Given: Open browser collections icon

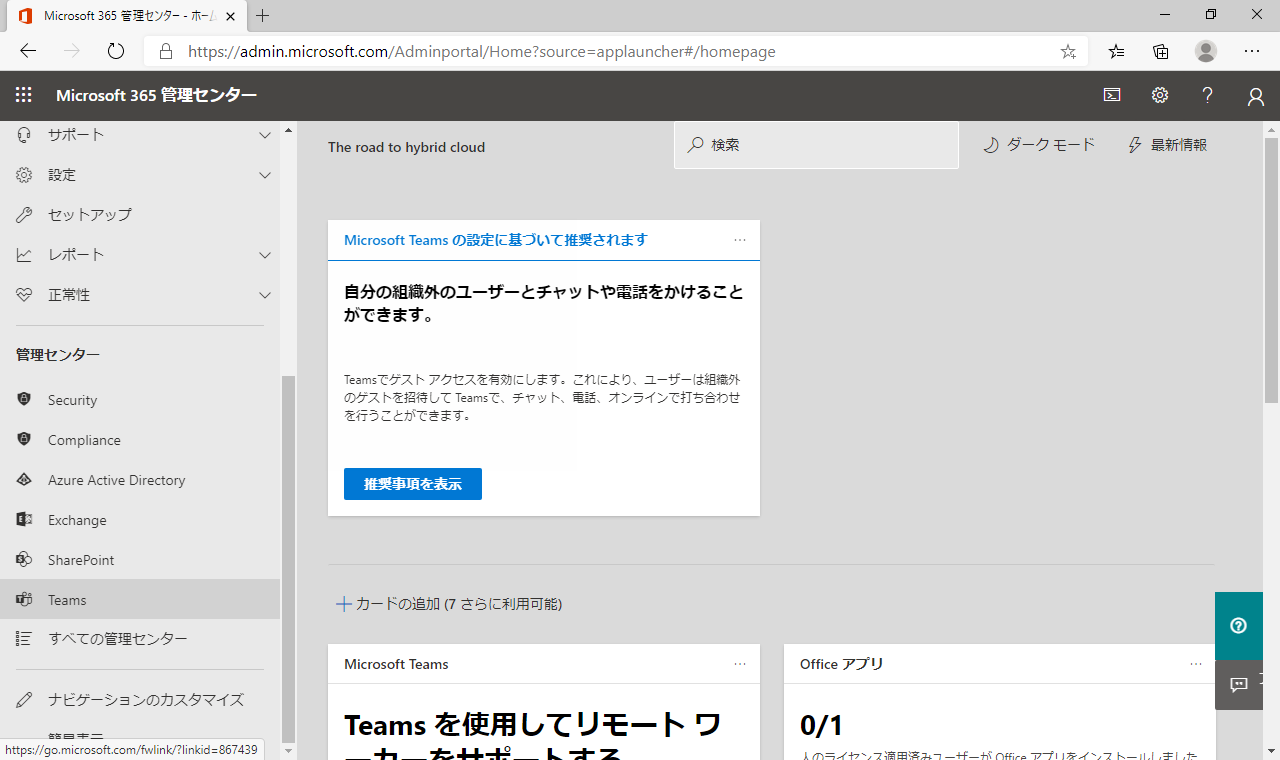Looking at the screenshot, I should pyautogui.click(x=1161, y=51).
